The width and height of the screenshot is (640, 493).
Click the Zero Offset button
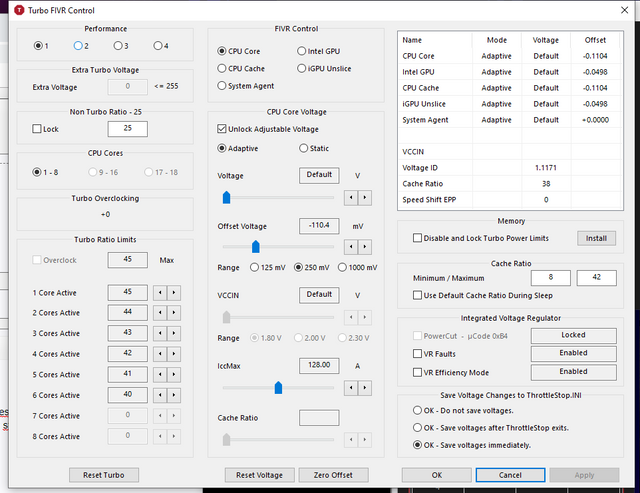pyautogui.click(x=334, y=475)
